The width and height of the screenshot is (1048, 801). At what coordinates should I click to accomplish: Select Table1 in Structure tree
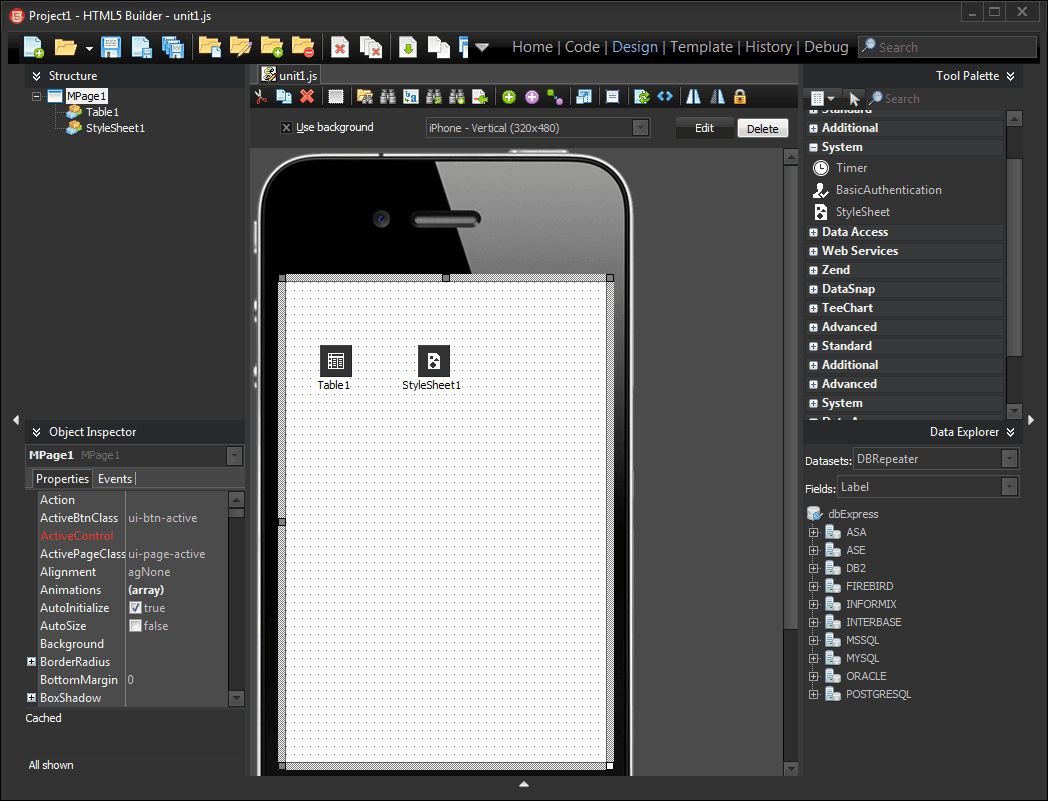point(102,112)
